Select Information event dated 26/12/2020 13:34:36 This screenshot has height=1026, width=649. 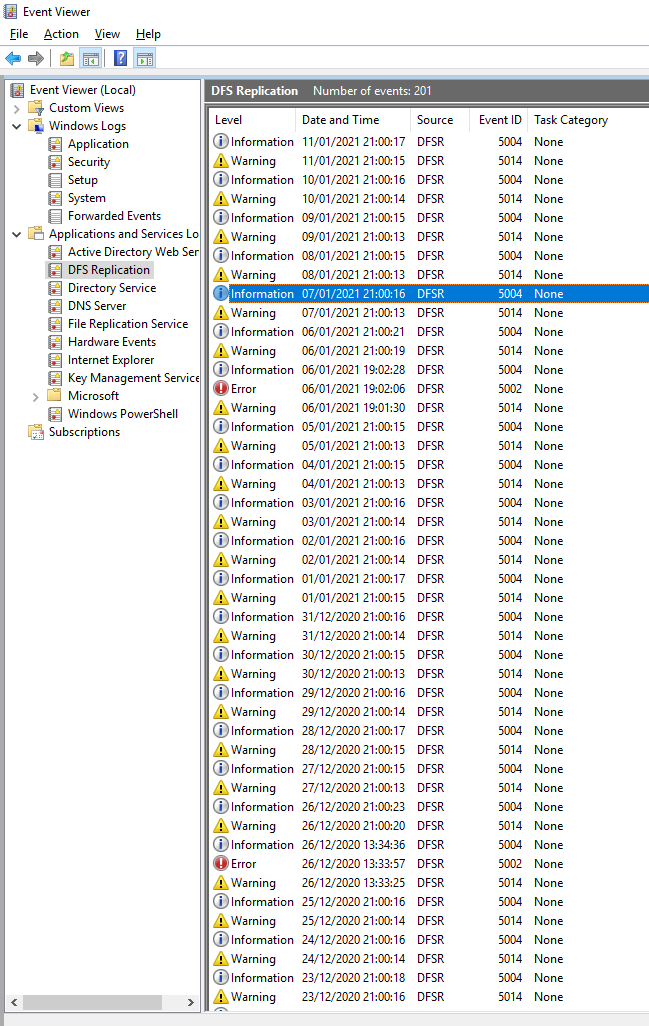[x=429, y=845]
